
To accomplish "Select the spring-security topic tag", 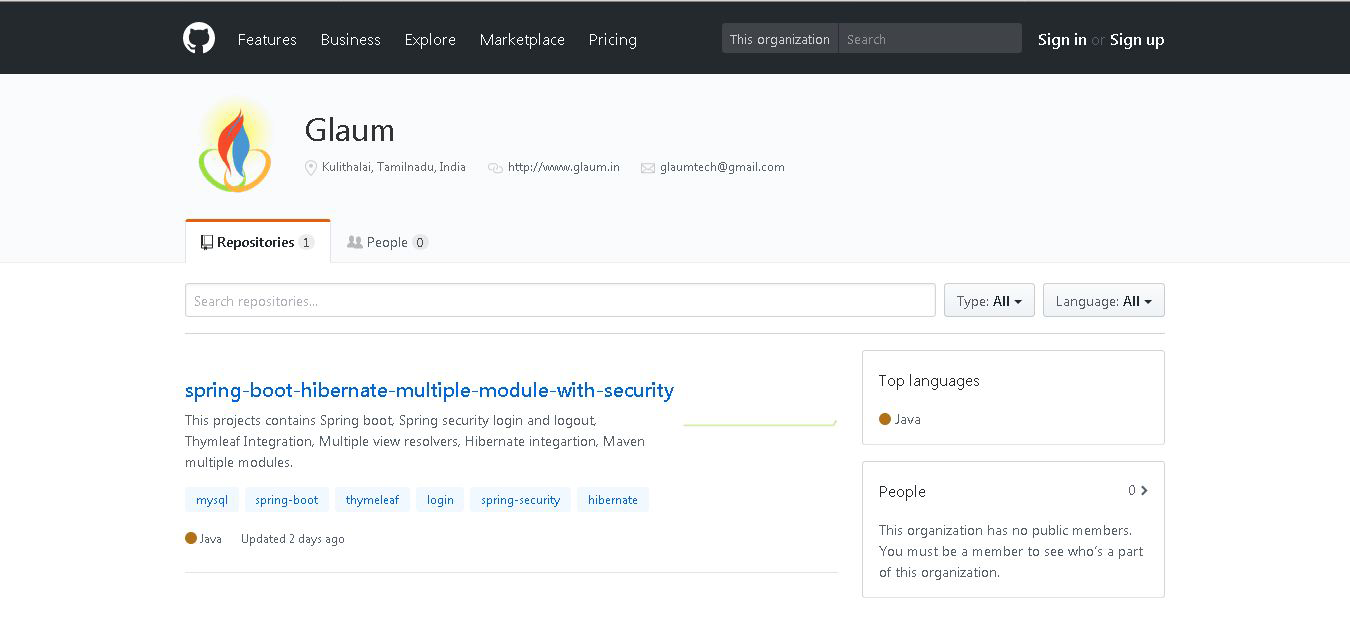I will [520, 499].
